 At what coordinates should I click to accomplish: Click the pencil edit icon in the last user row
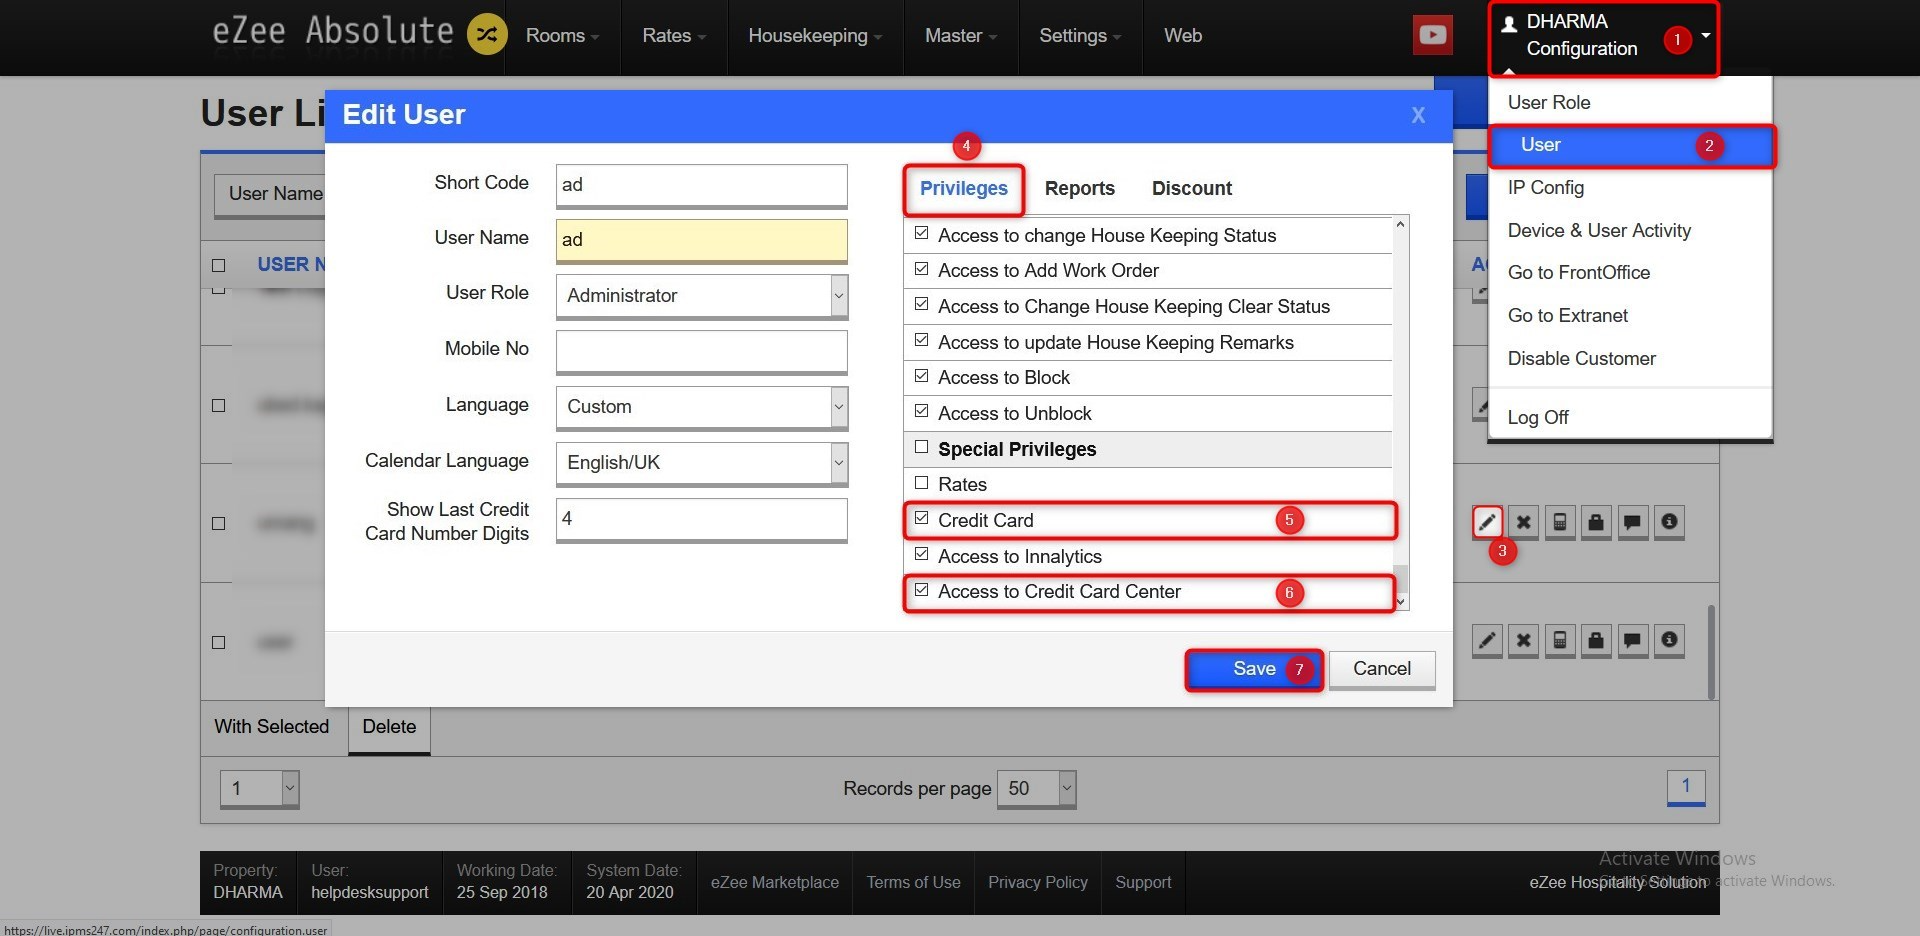point(1487,640)
